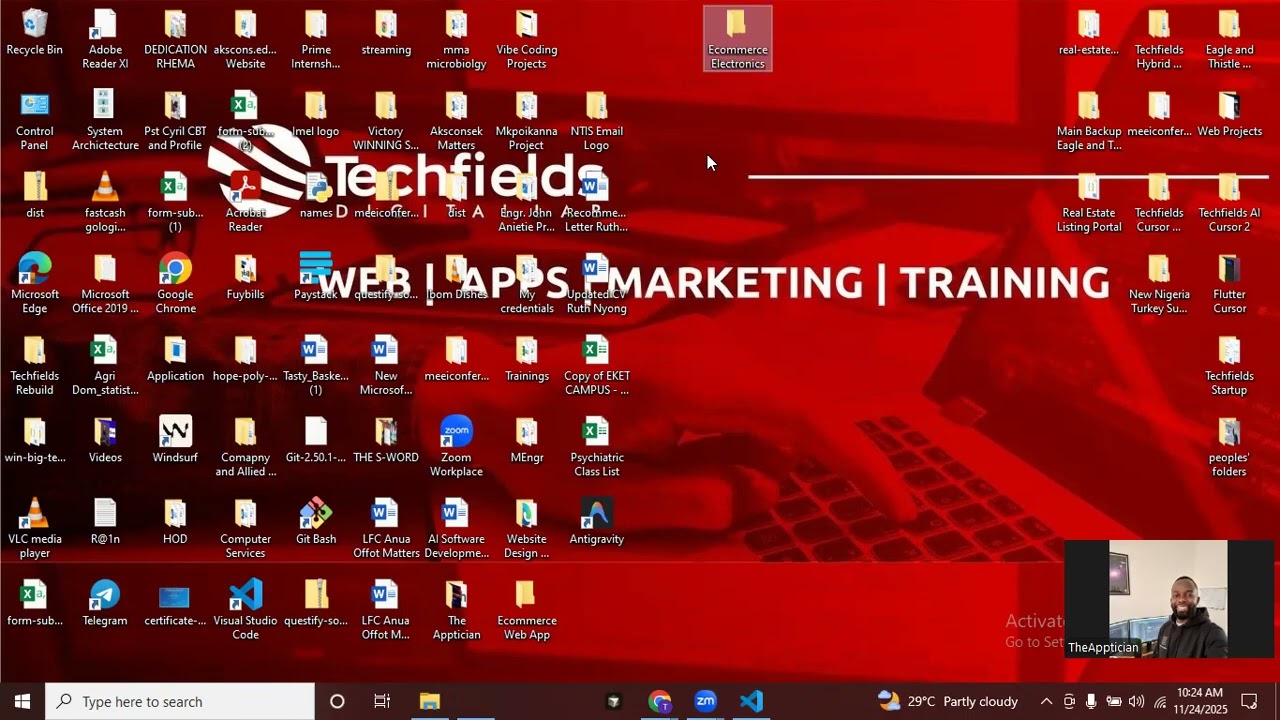Select the Techfields Hybrid folder

click(1159, 40)
